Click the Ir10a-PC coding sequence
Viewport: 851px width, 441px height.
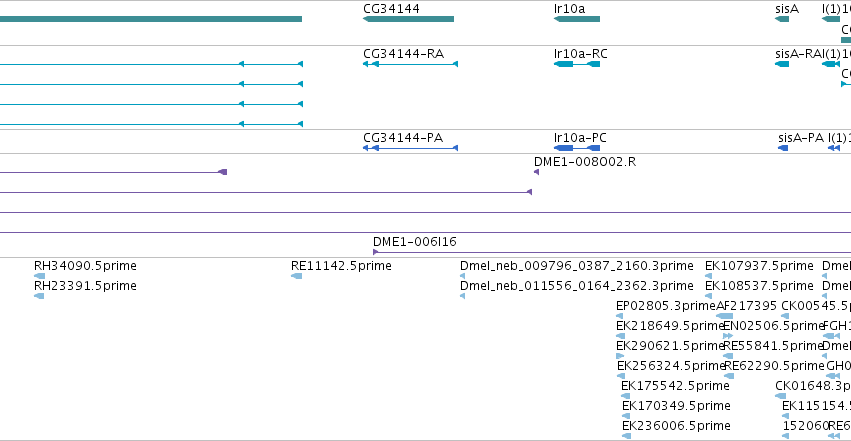(577, 148)
